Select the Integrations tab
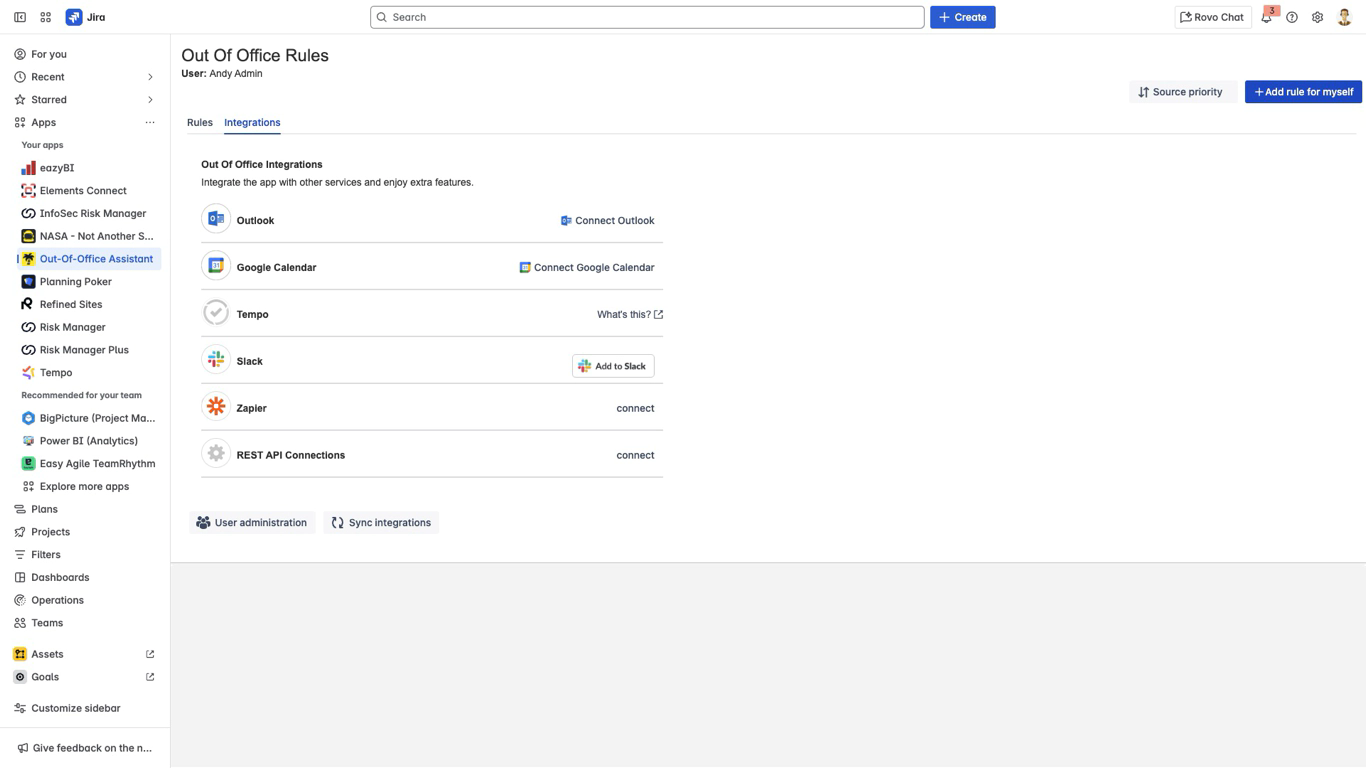The height and width of the screenshot is (768, 1366). tap(252, 123)
